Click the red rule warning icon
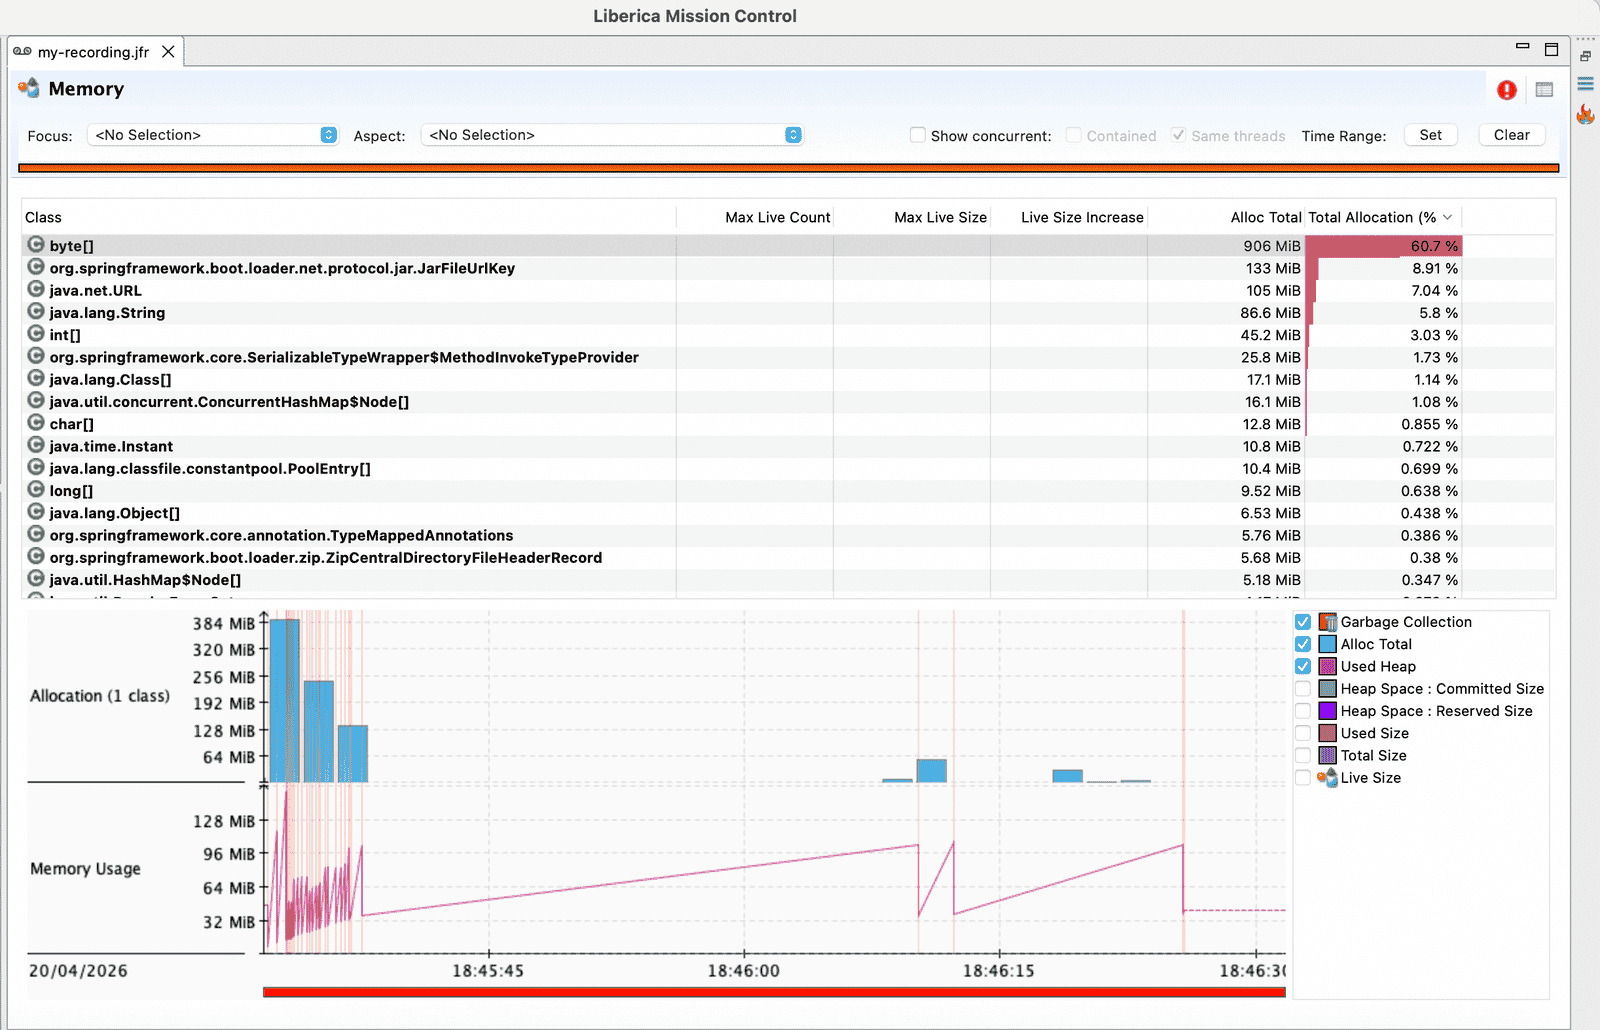 (1507, 90)
